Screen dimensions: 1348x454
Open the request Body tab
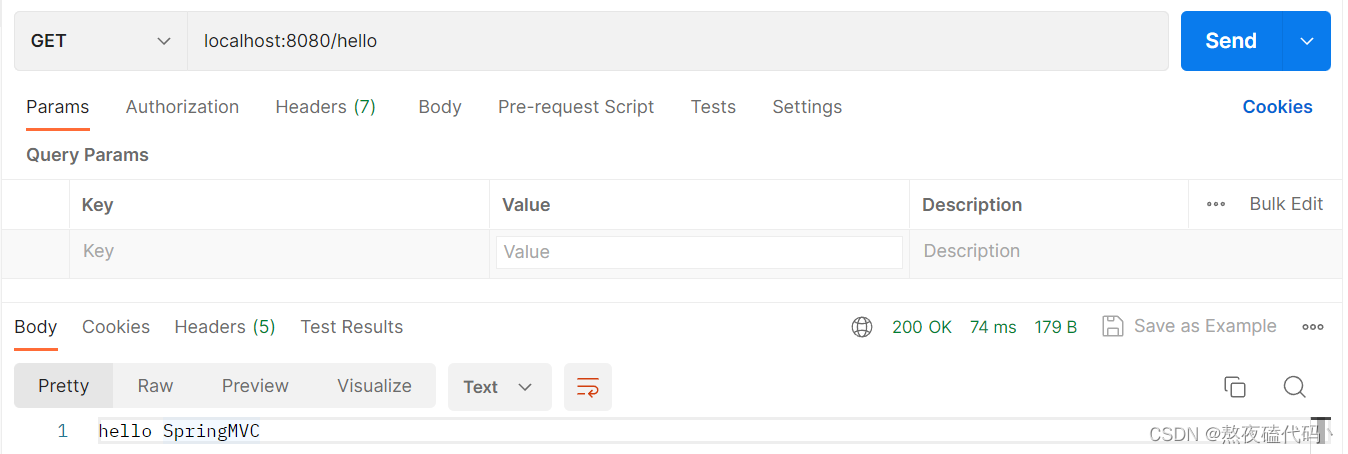[x=440, y=107]
